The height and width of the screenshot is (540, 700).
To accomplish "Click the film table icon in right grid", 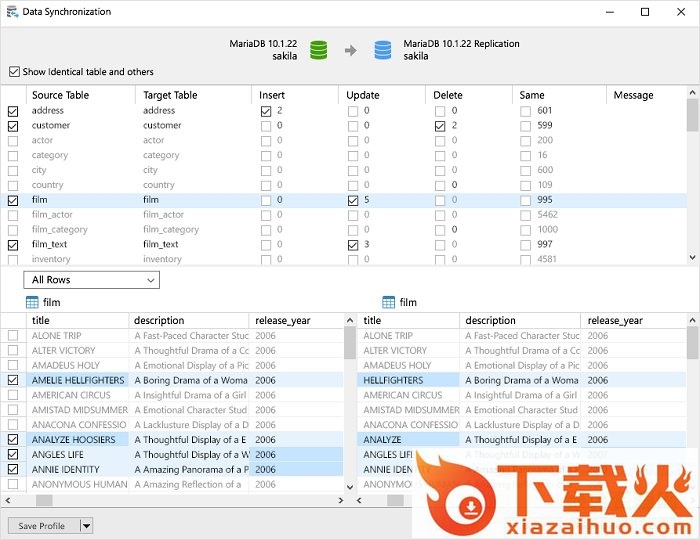I will point(388,302).
